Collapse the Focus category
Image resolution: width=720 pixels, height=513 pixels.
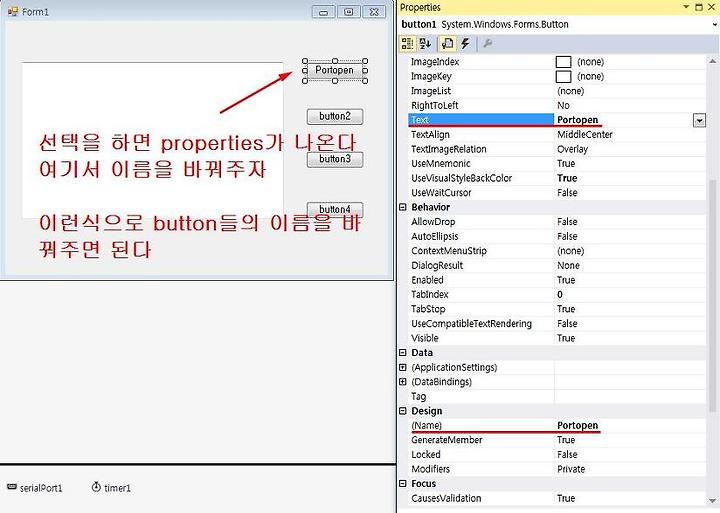pos(403,484)
